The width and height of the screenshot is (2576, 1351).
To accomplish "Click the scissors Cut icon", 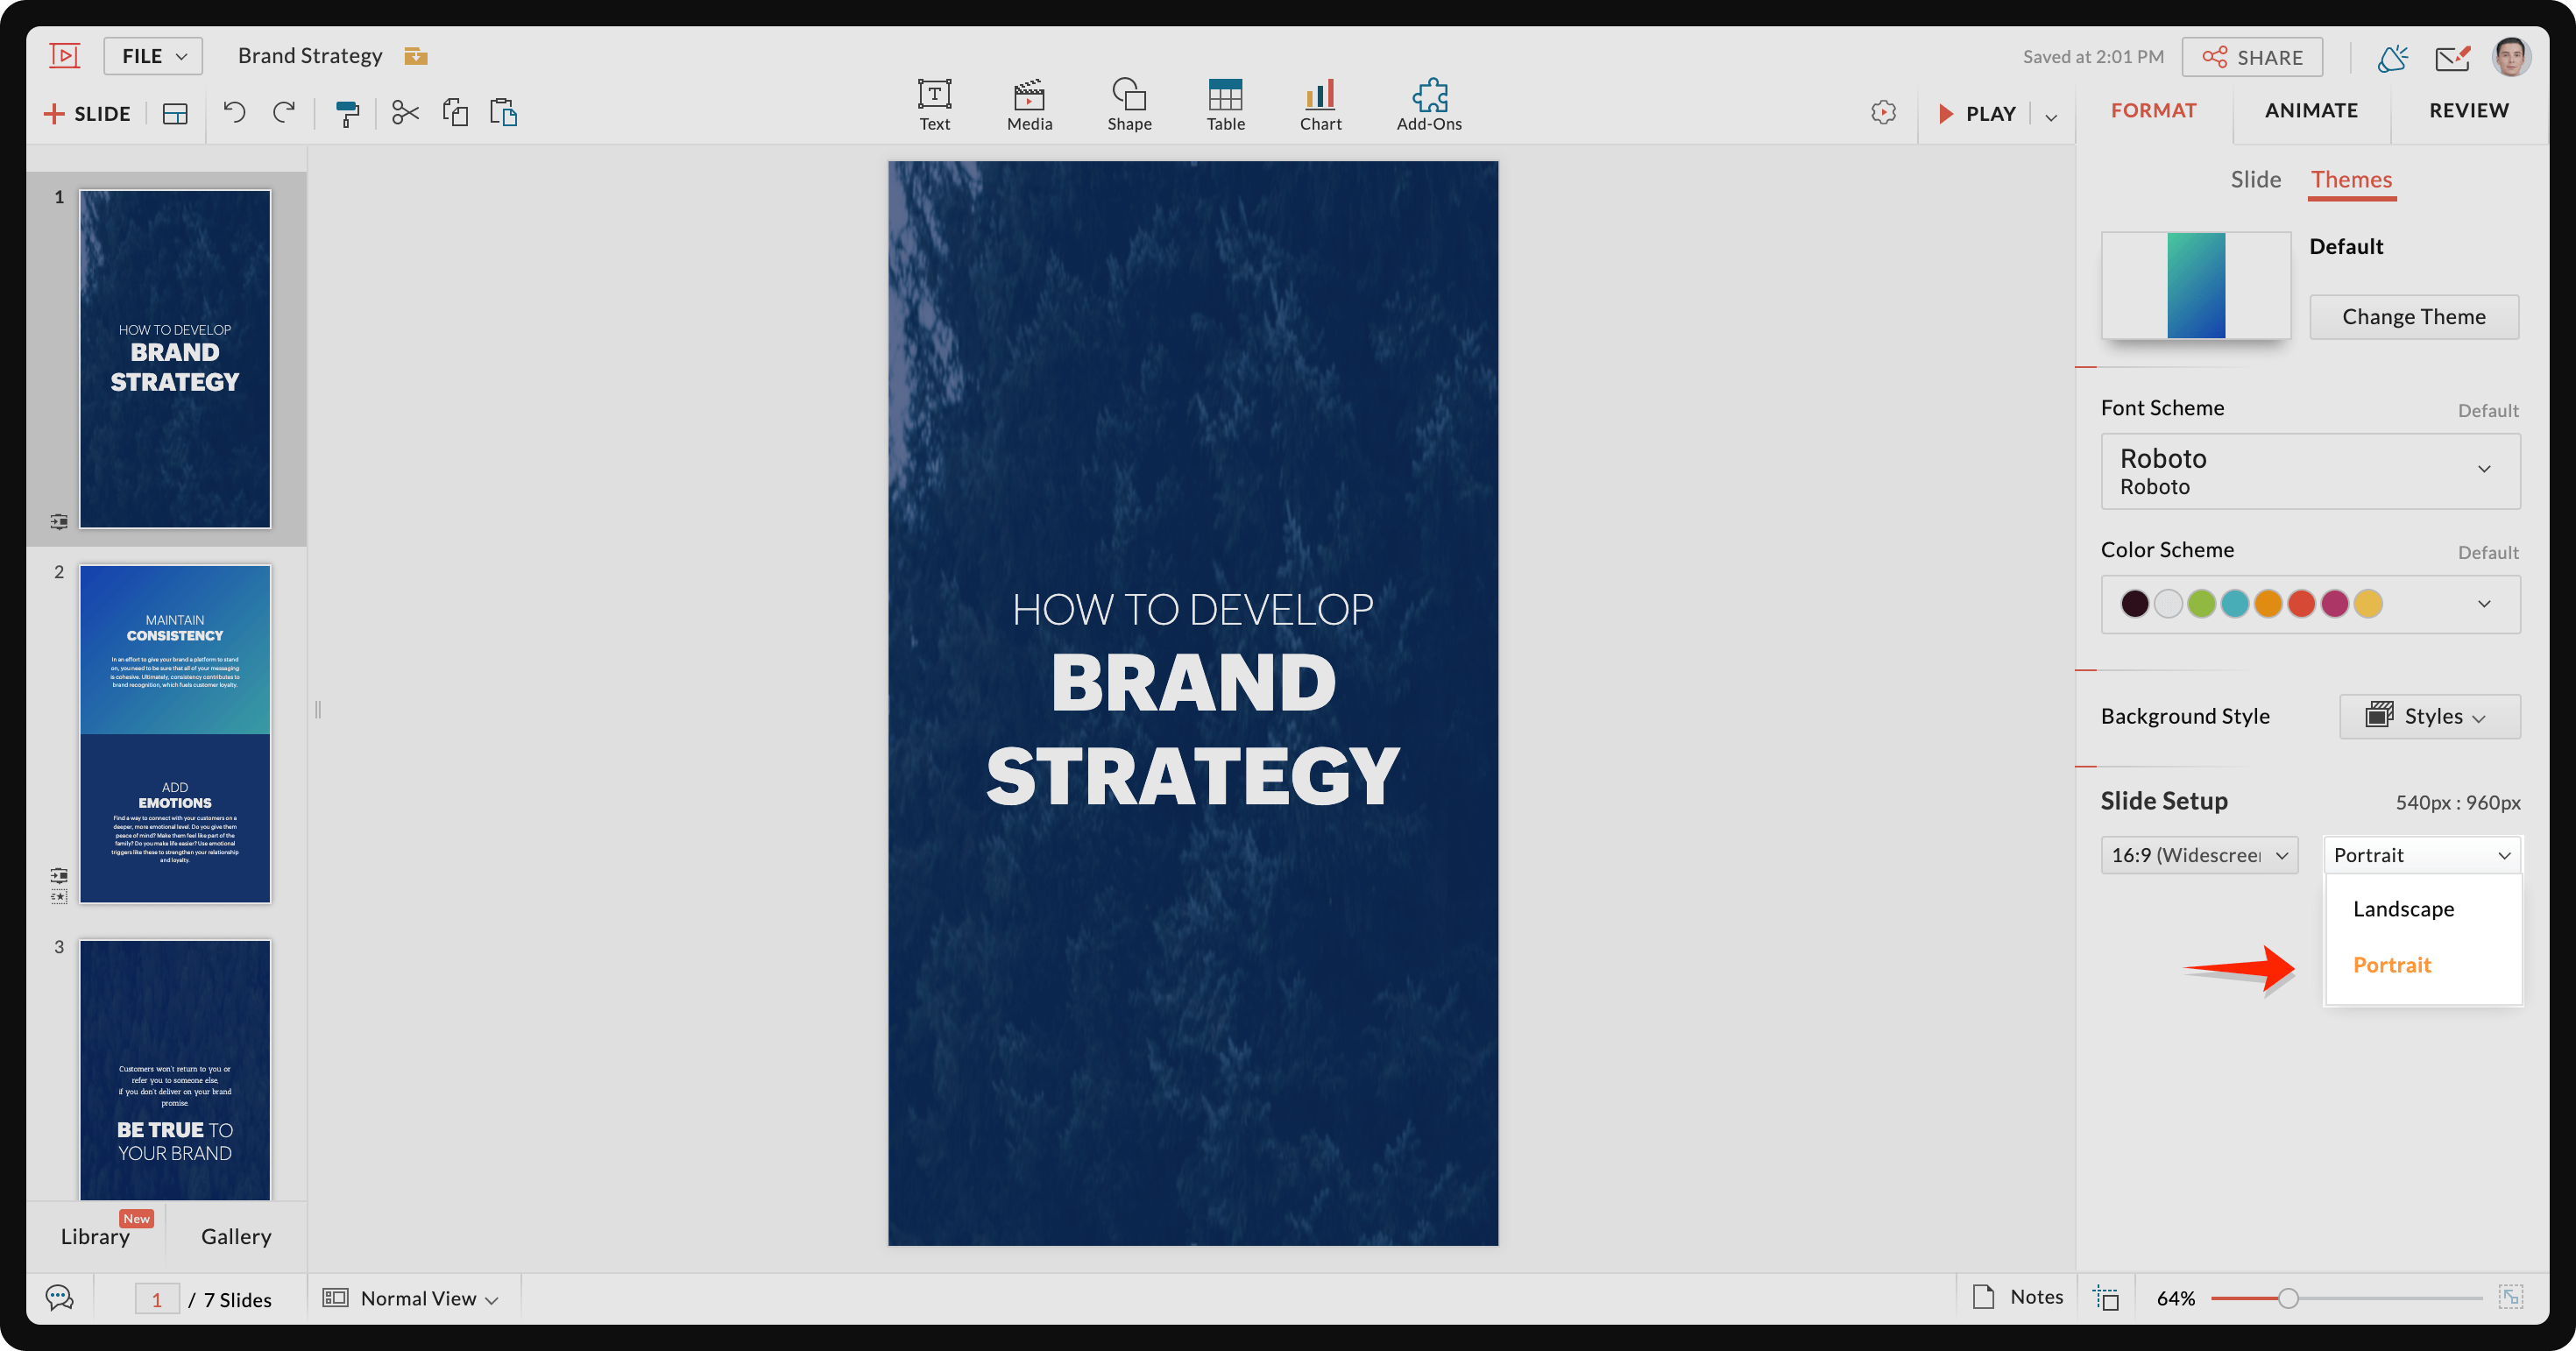I will point(405,112).
